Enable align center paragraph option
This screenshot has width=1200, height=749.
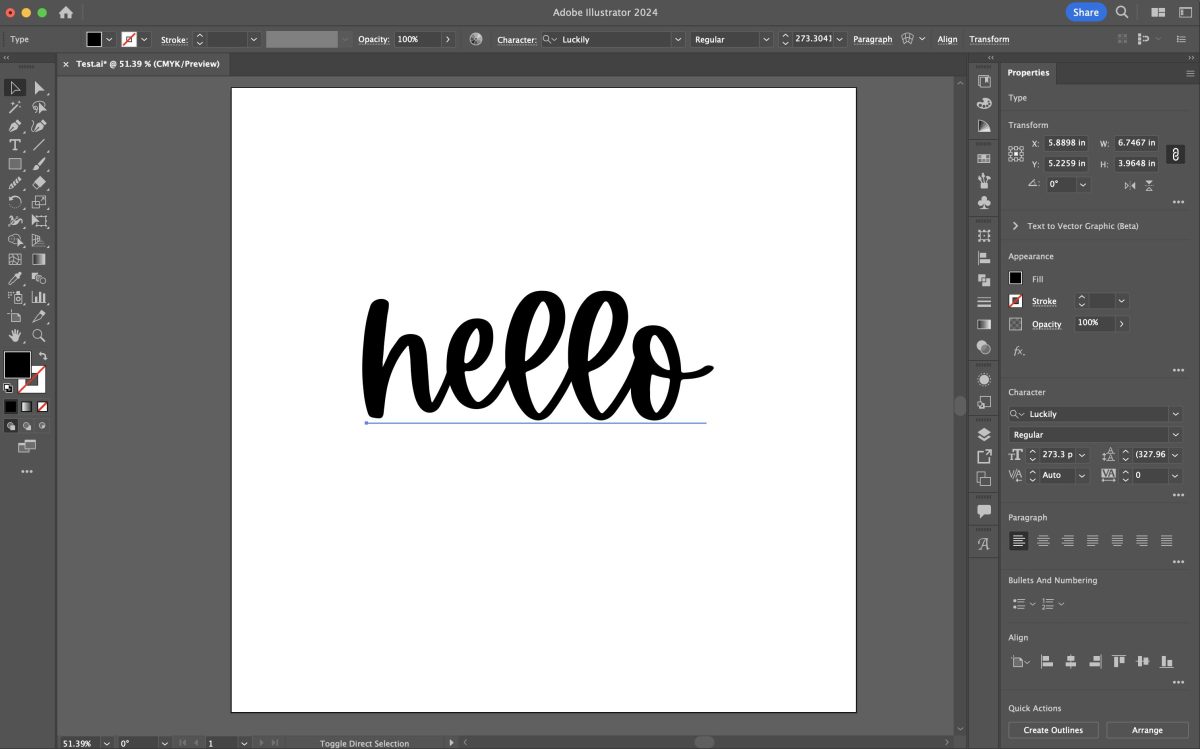(x=1043, y=541)
